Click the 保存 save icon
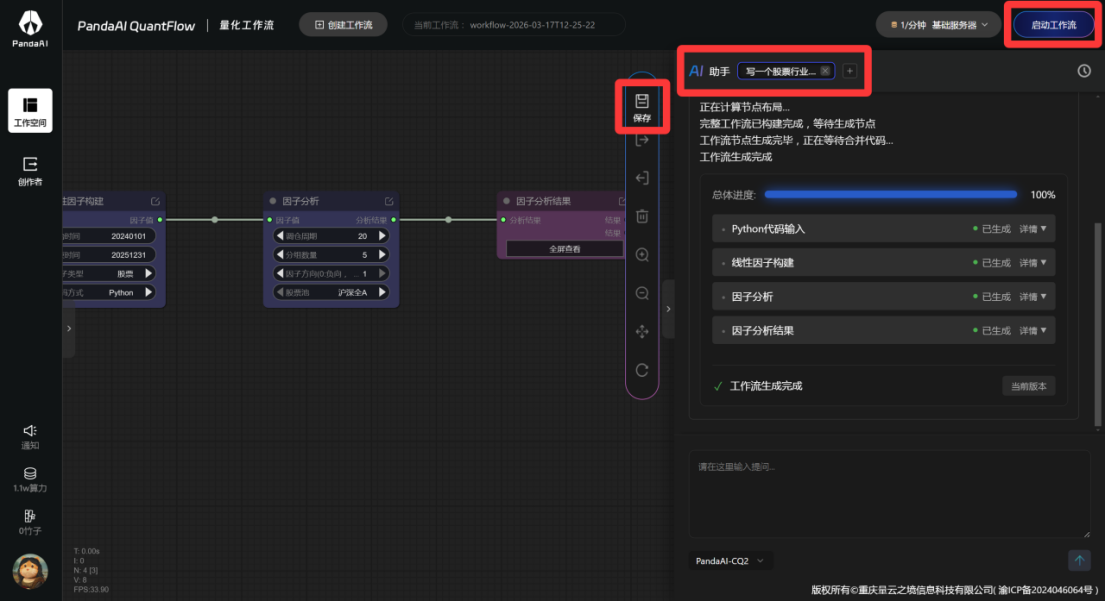Screen dimensions: 1105x602 tap(642, 107)
